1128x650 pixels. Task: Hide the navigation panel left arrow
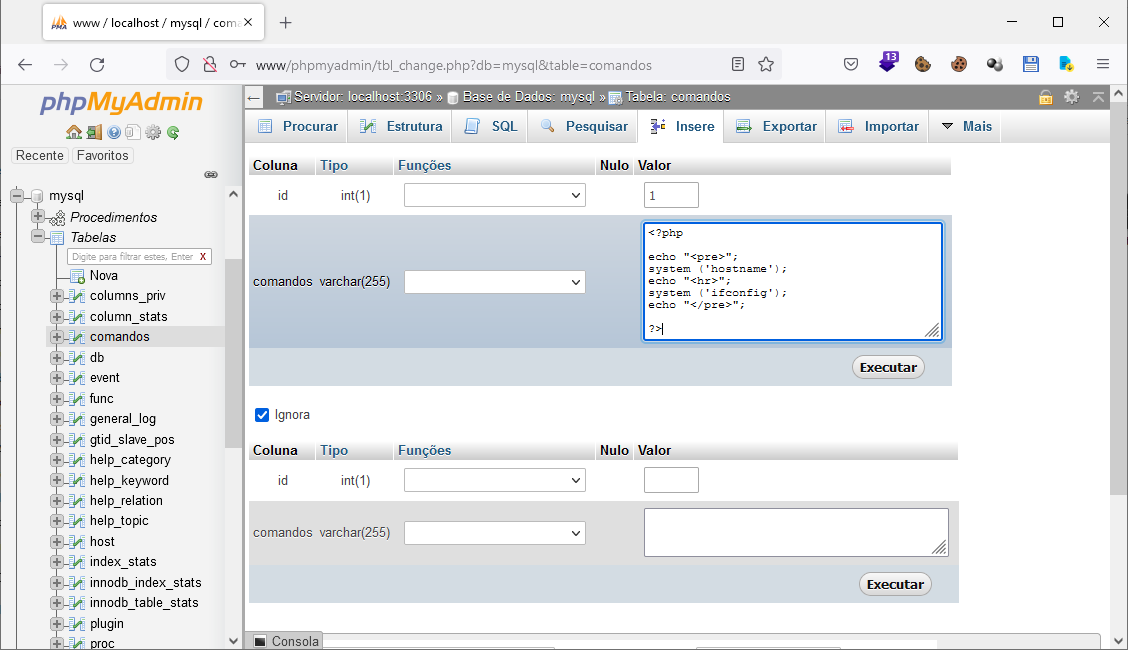pos(253,97)
